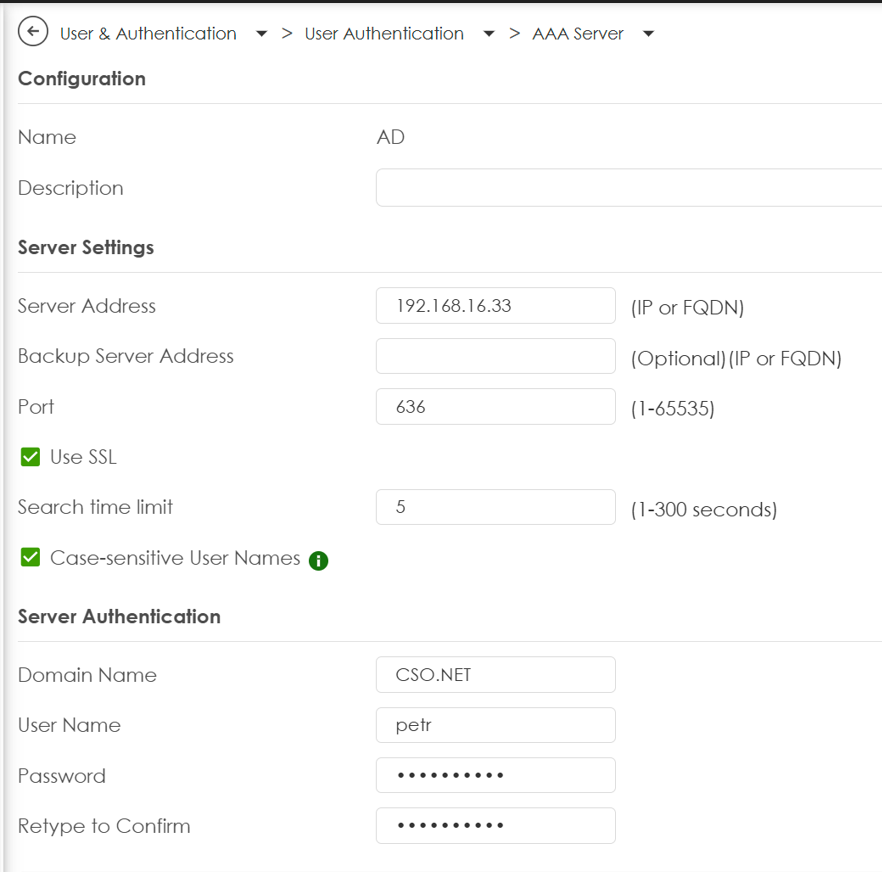Click the Configuration section heading

pos(81,78)
